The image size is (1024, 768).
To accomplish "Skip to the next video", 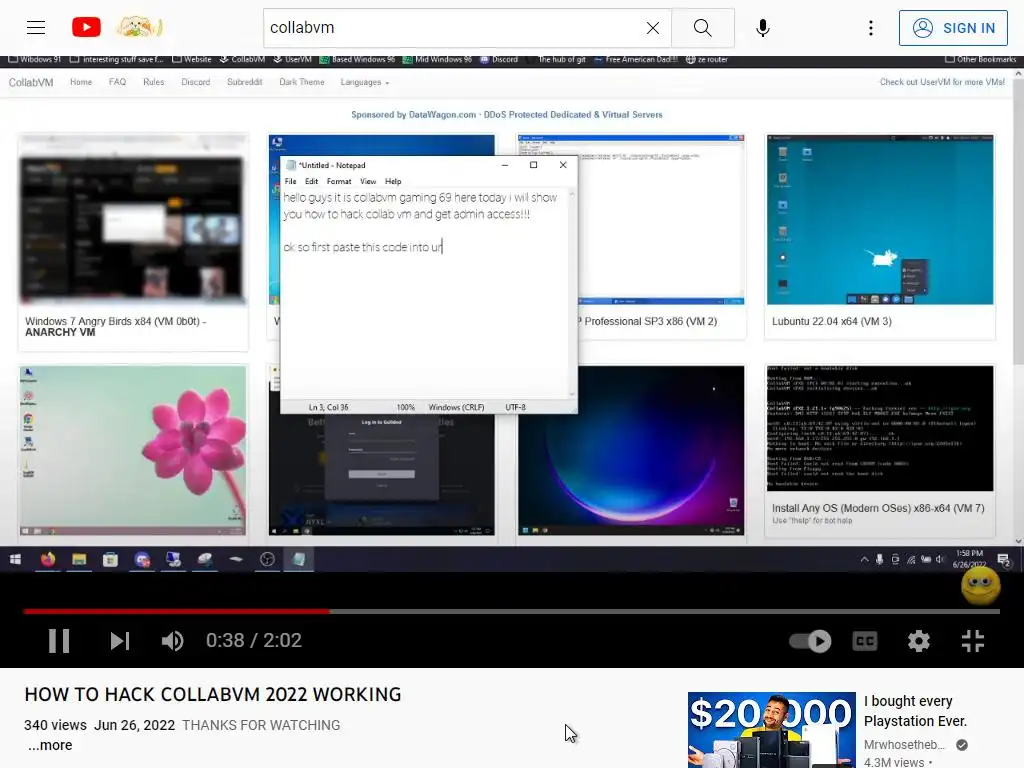I will [x=120, y=641].
